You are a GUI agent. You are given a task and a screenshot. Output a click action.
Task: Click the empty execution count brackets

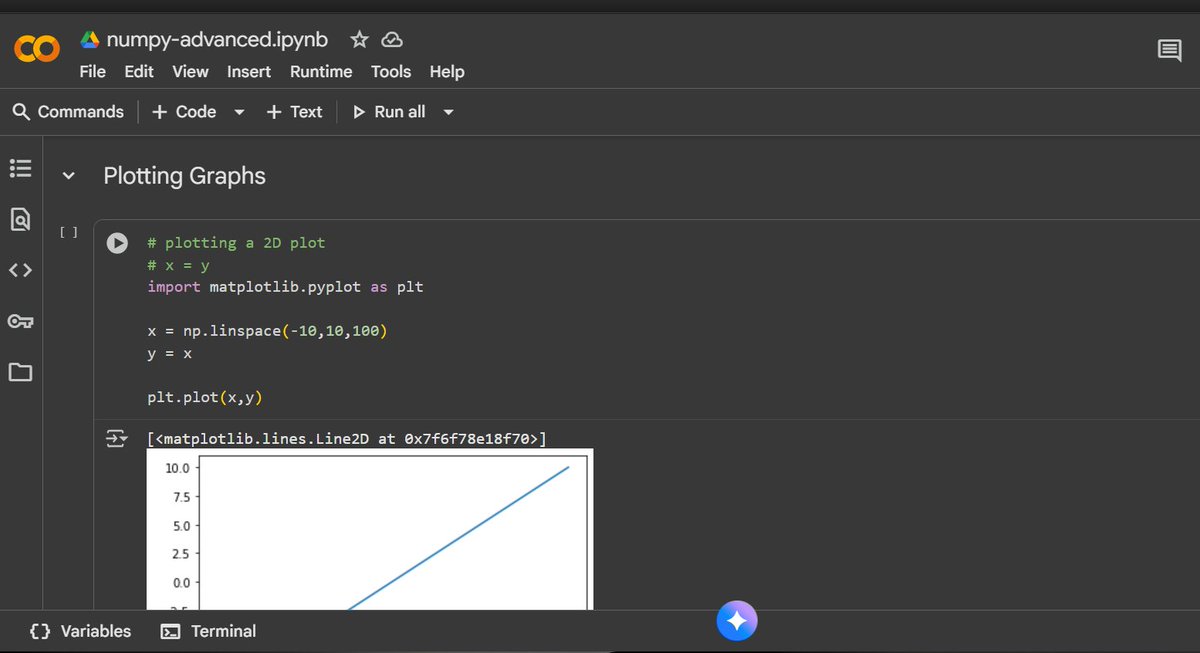(x=68, y=232)
